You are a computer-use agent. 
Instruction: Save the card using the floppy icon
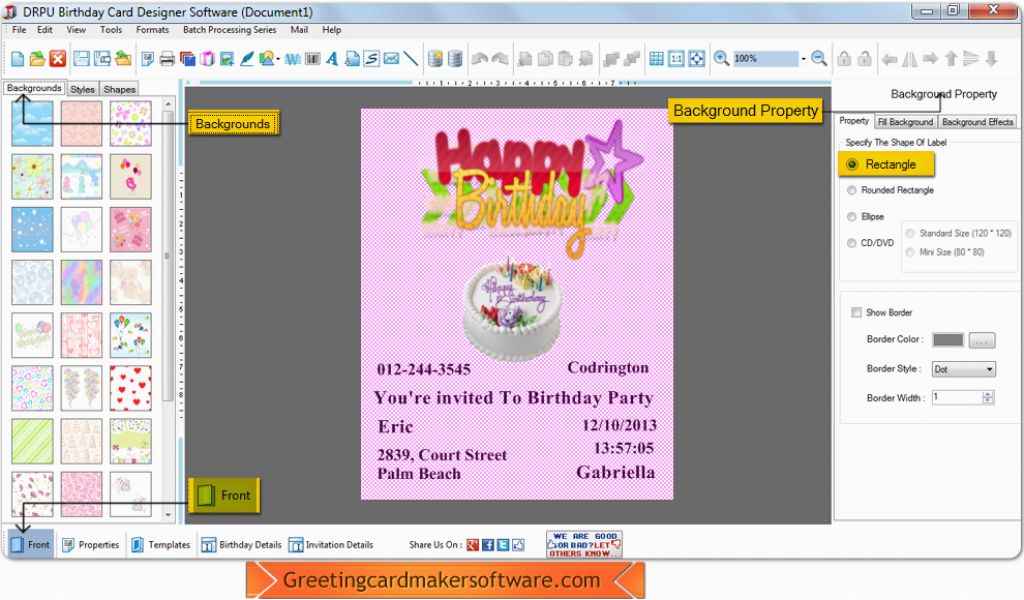point(81,59)
